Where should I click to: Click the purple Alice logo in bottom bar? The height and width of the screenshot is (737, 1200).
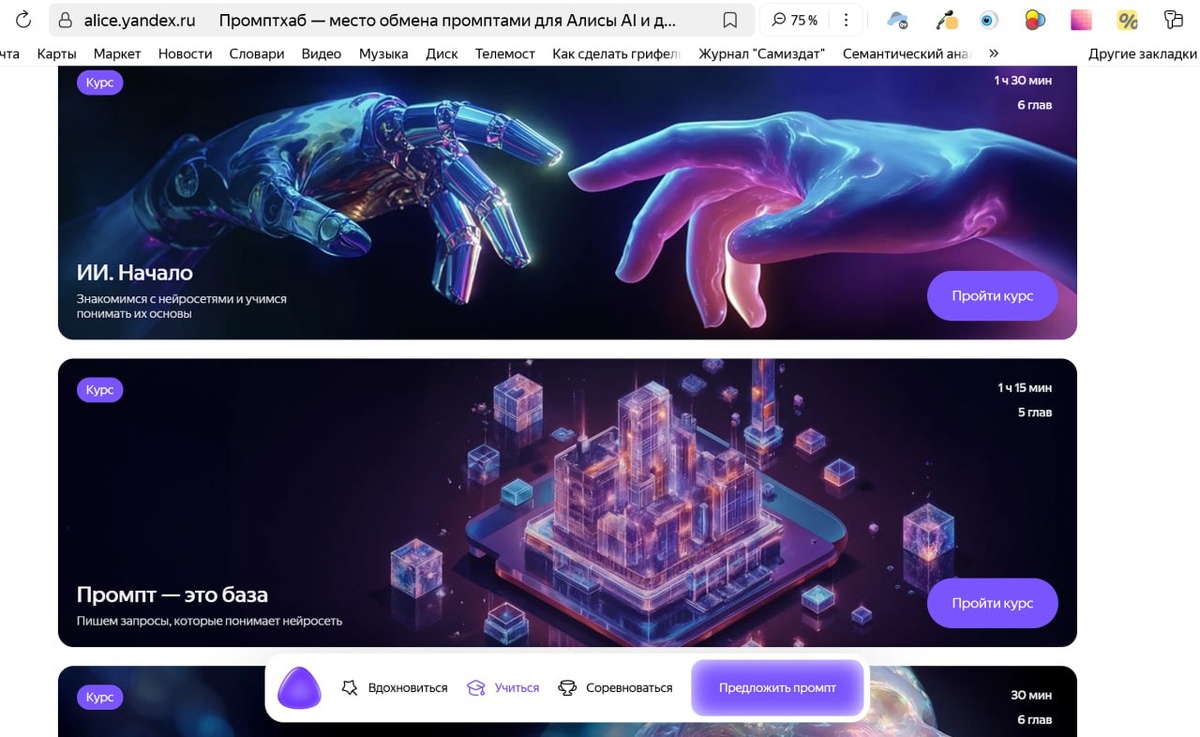click(299, 688)
